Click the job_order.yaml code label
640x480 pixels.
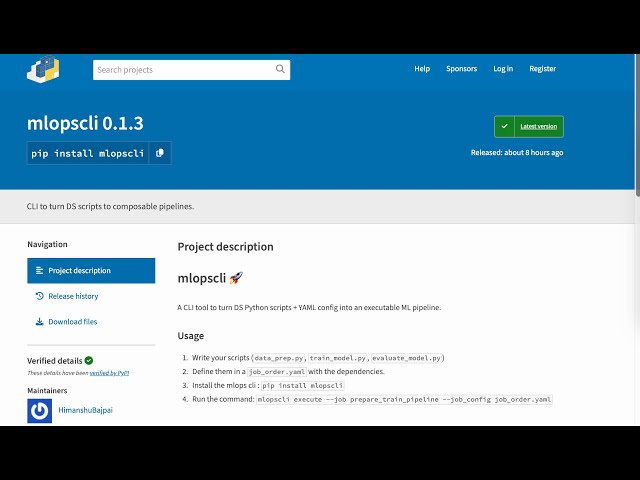tap(277, 372)
